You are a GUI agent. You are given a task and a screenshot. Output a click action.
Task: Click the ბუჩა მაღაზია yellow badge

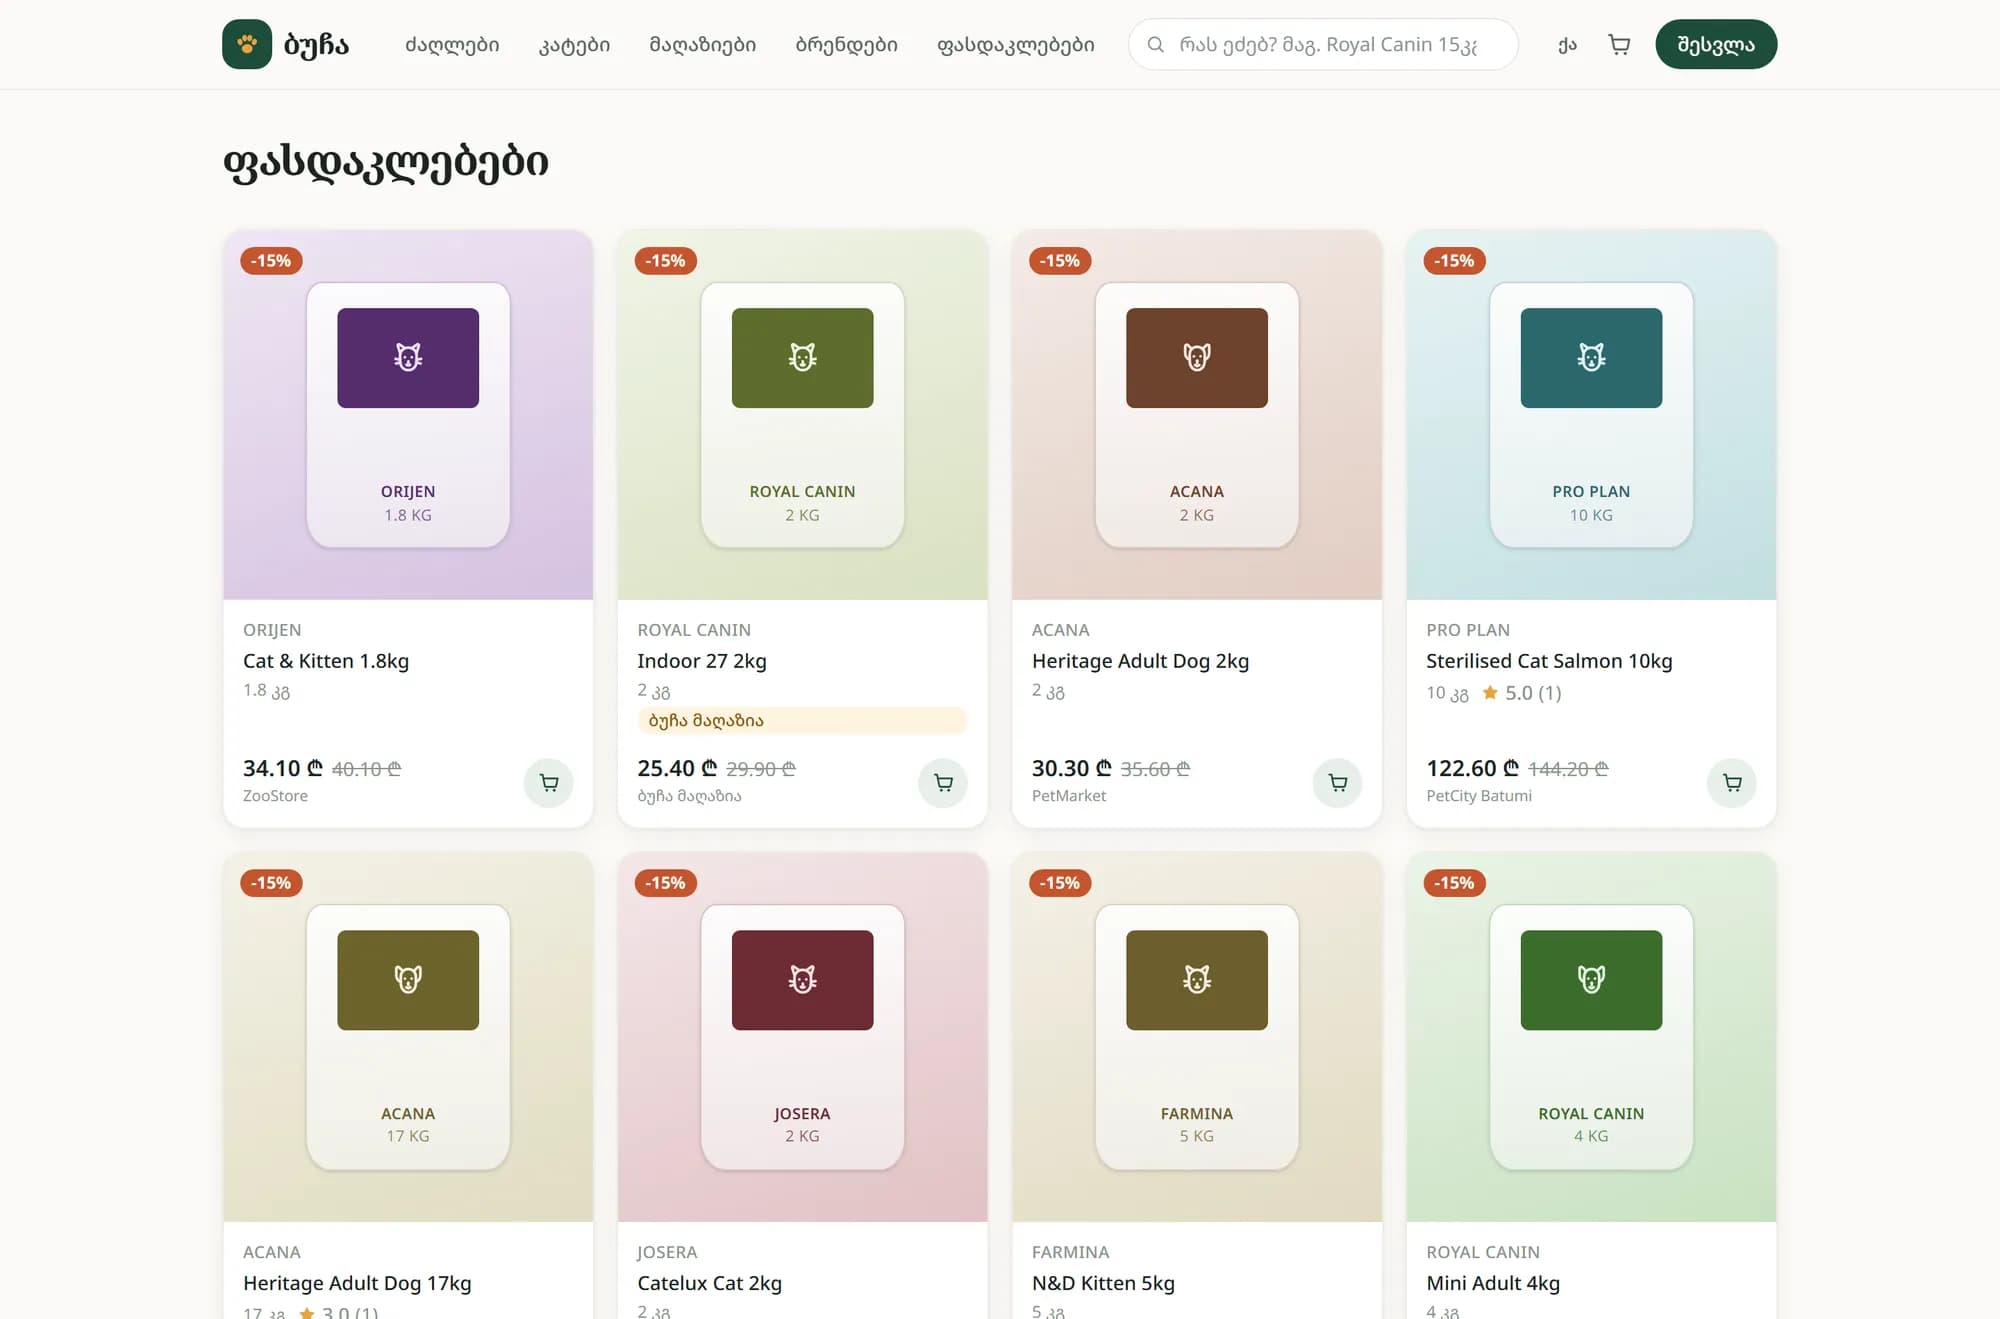802,720
